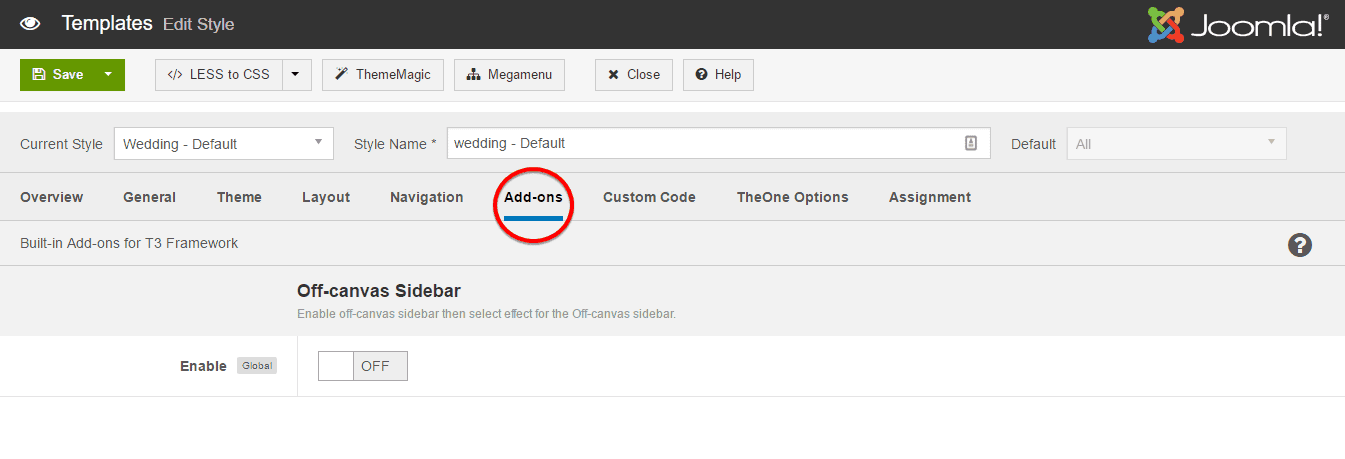The image size is (1345, 459).
Task: Click the Global badge next to Enable
Action: [256, 366]
